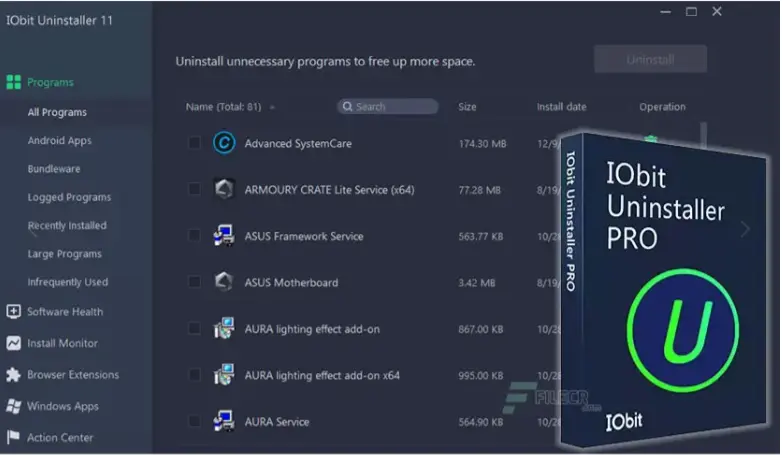Click the Install Monitor chart icon

(x=13, y=343)
